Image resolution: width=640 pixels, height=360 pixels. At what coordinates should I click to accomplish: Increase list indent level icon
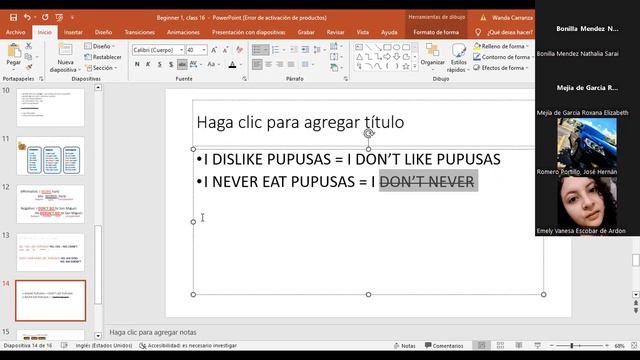click(x=305, y=50)
